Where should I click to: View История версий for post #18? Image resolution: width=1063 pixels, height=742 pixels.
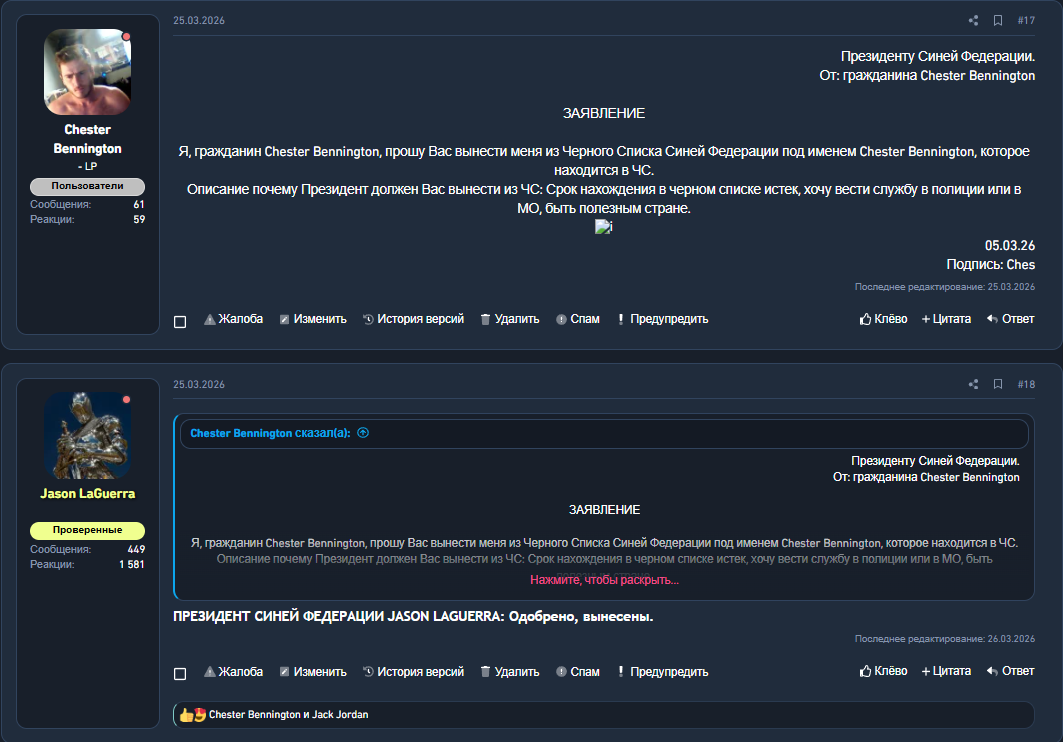(x=414, y=672)
